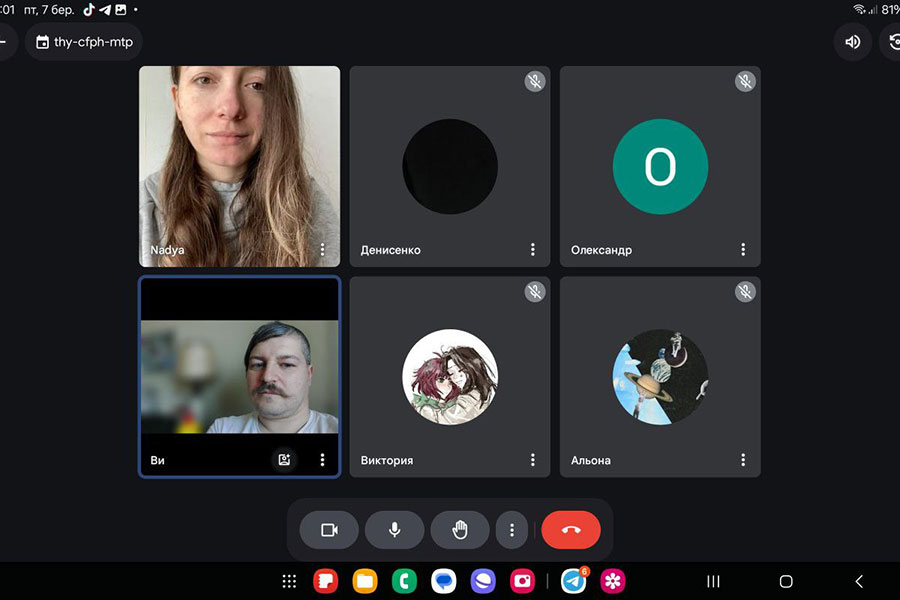Viewport: 900px width, 600px height.
Task: Open three-dot menu on Альона's tile
Action: (x=743, y=460)
